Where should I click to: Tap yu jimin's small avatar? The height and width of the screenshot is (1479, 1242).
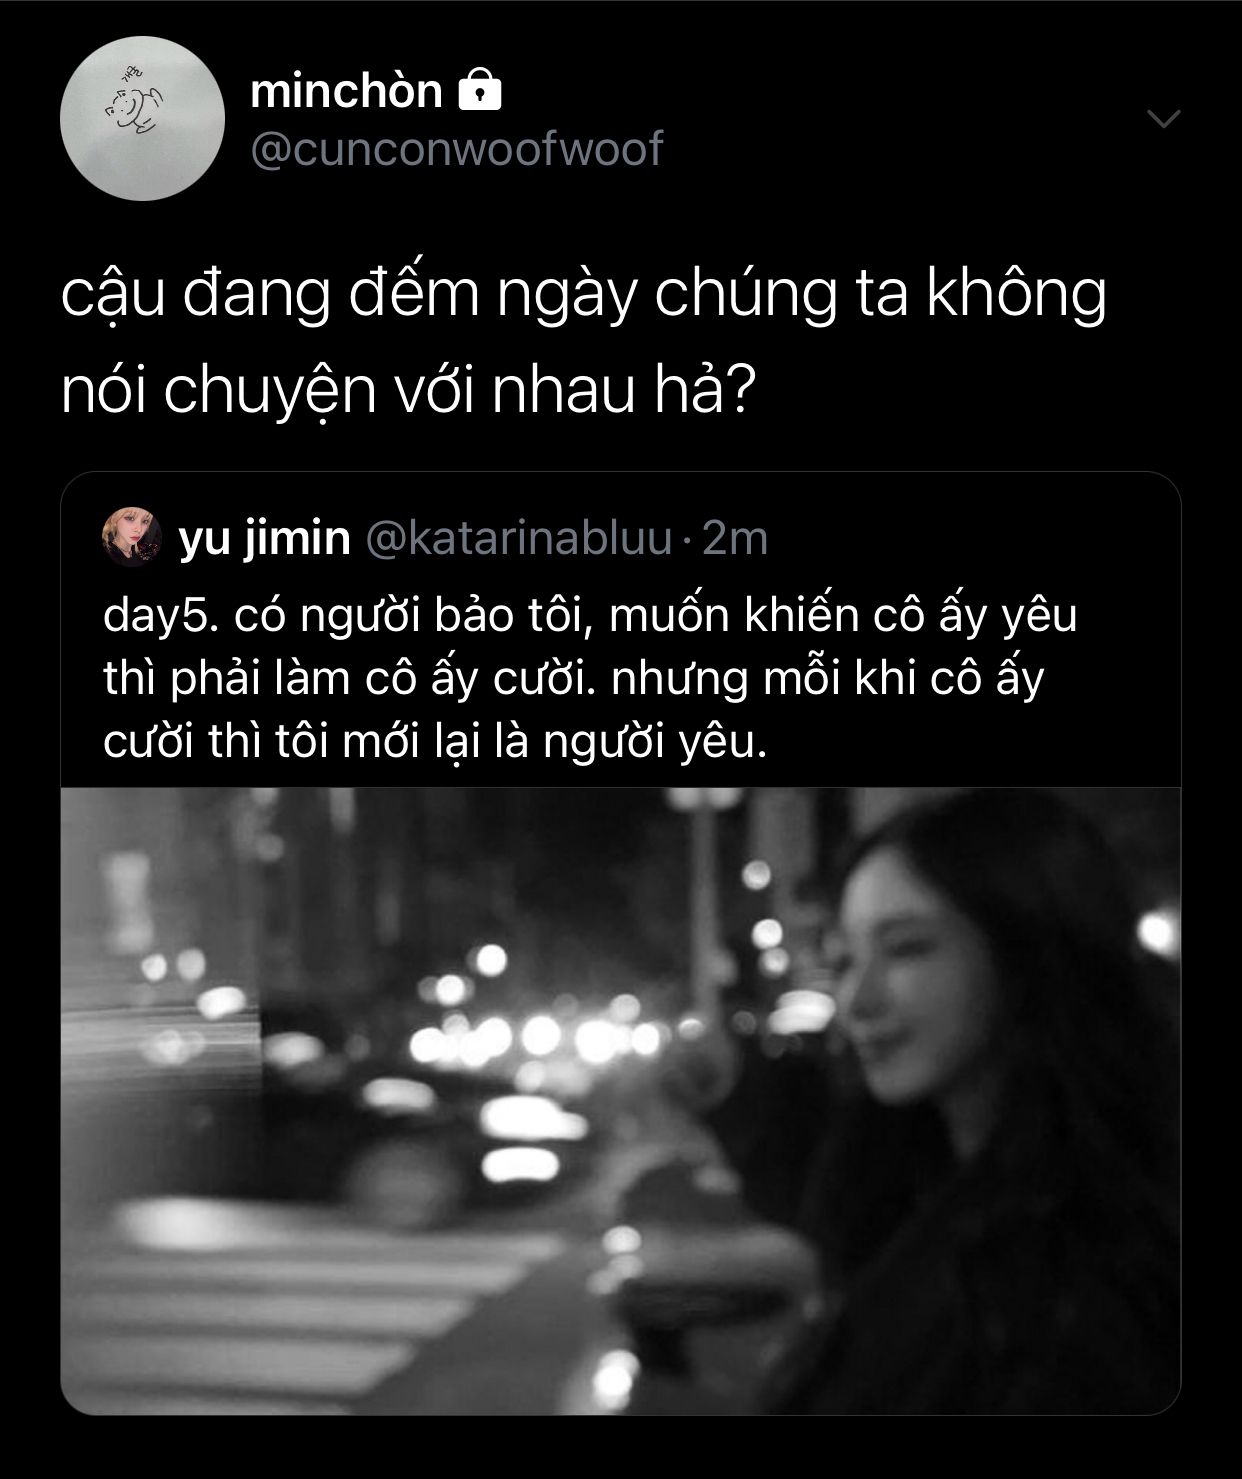[x=132, y=537]
